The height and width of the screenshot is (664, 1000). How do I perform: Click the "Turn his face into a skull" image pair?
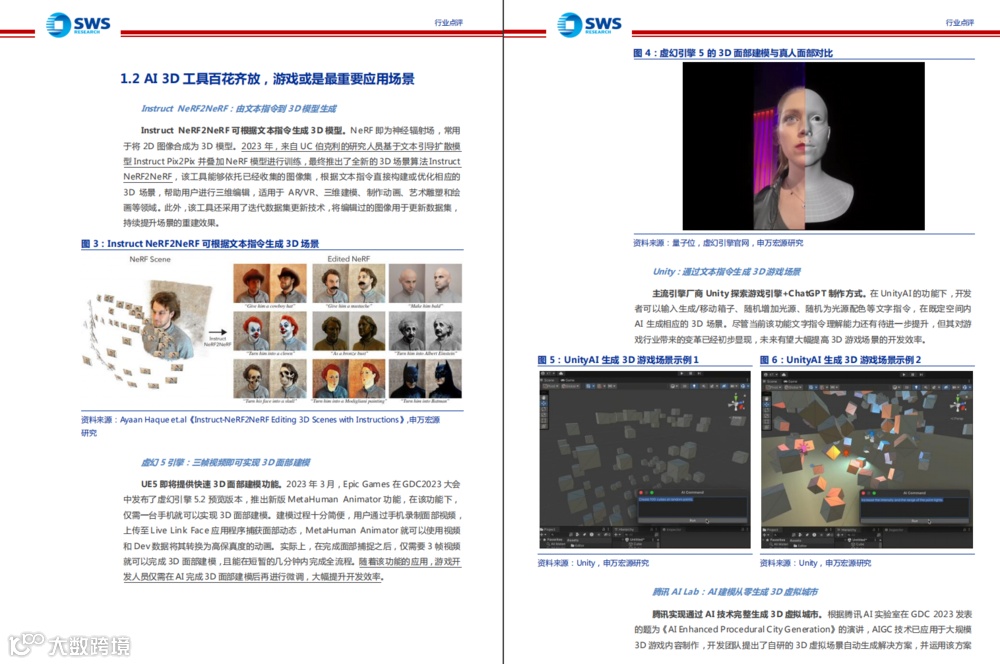click(x=270, y=378)
